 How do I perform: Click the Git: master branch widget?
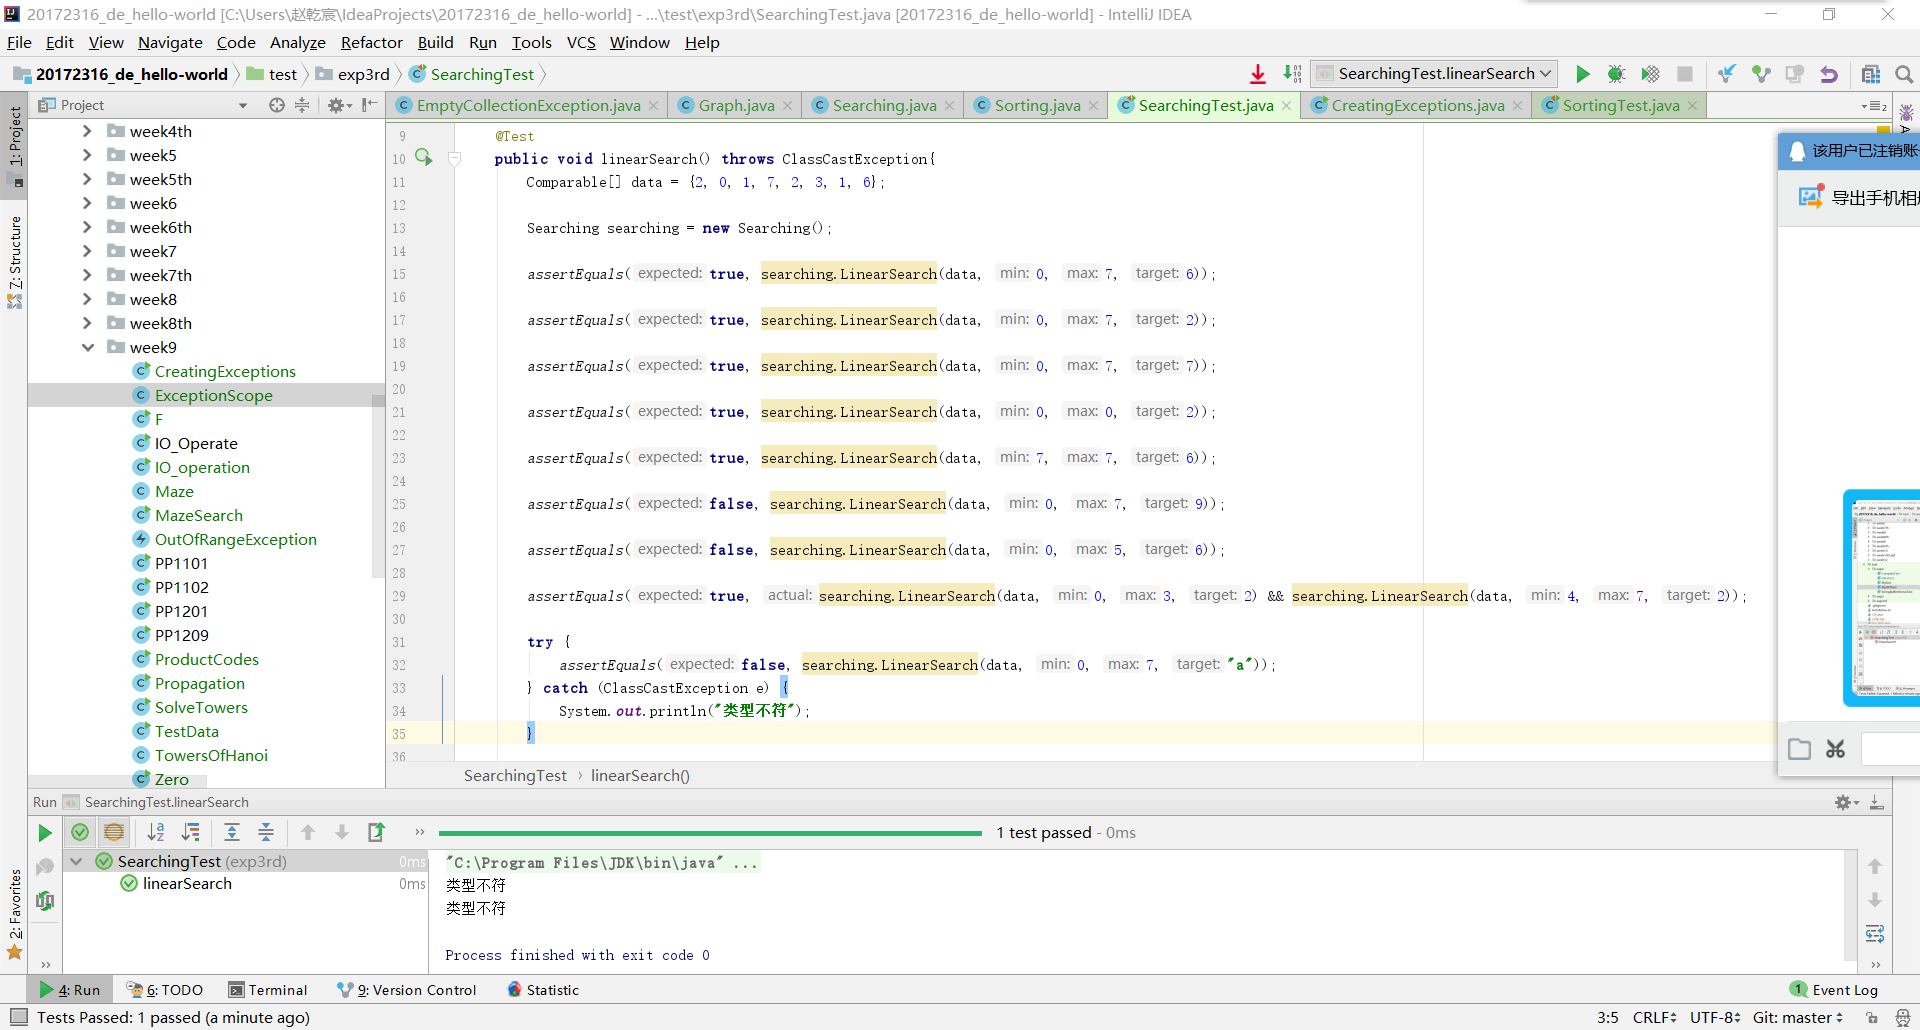[1797, 1017]
